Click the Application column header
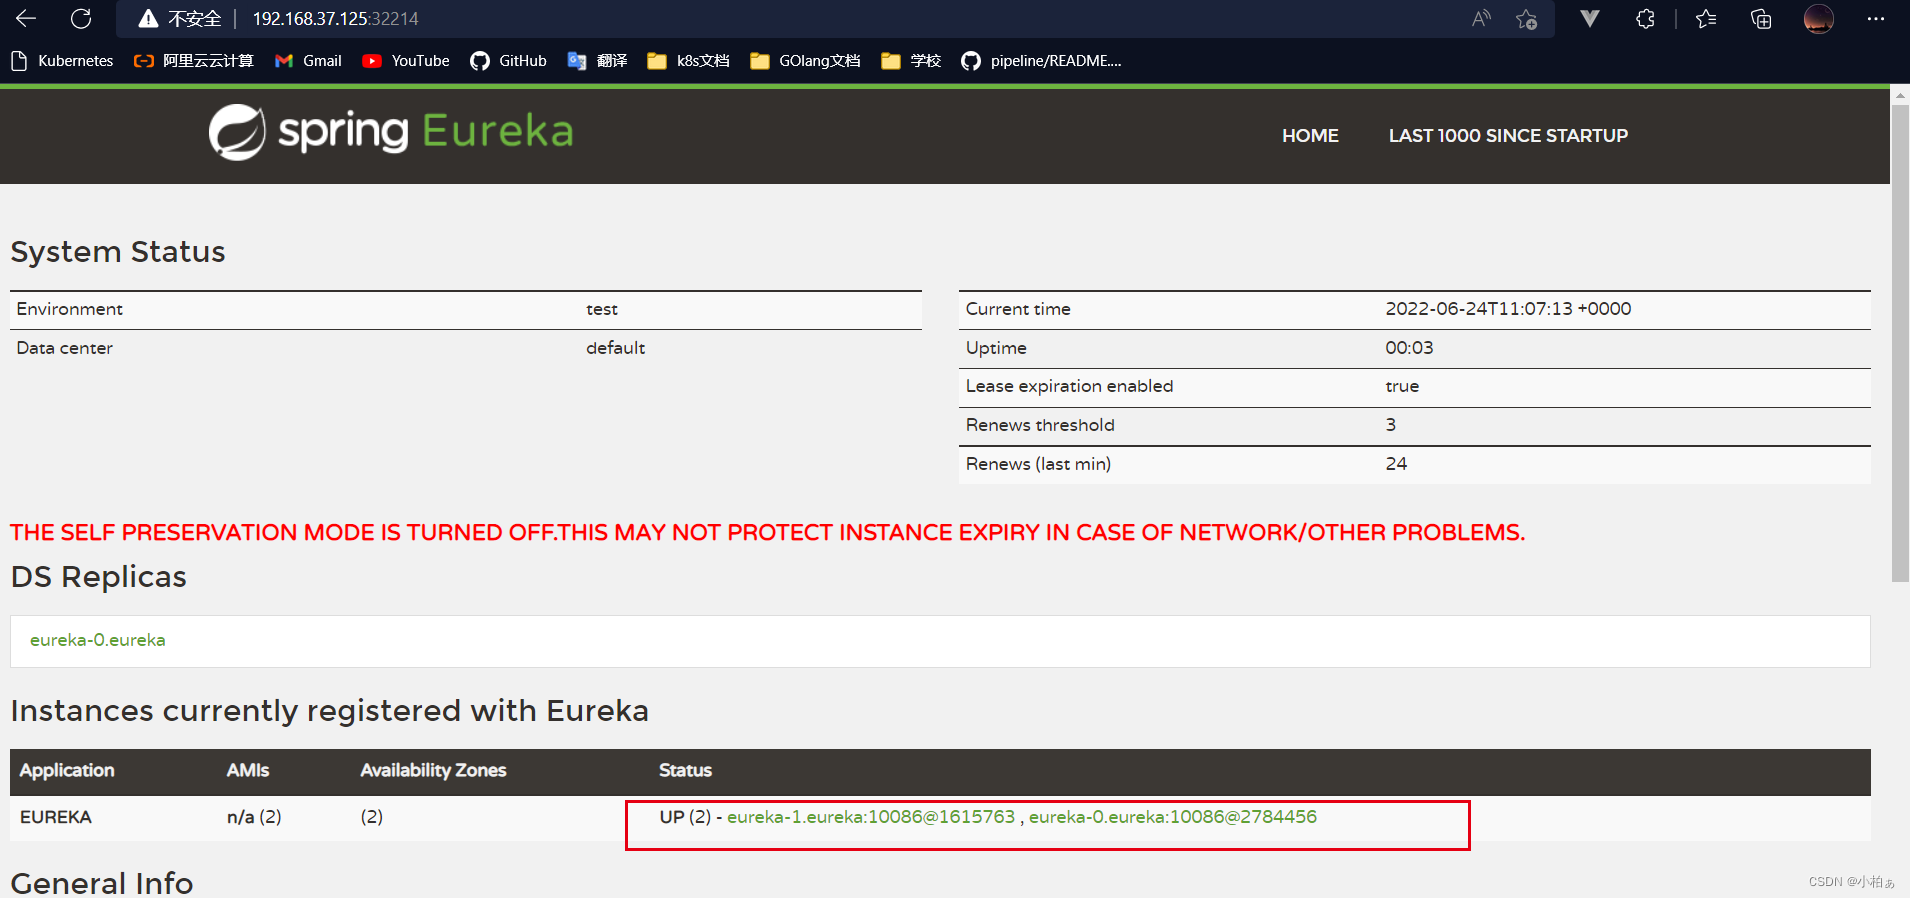The width and height of the screenshot is (1910, 898). (67, 770)
